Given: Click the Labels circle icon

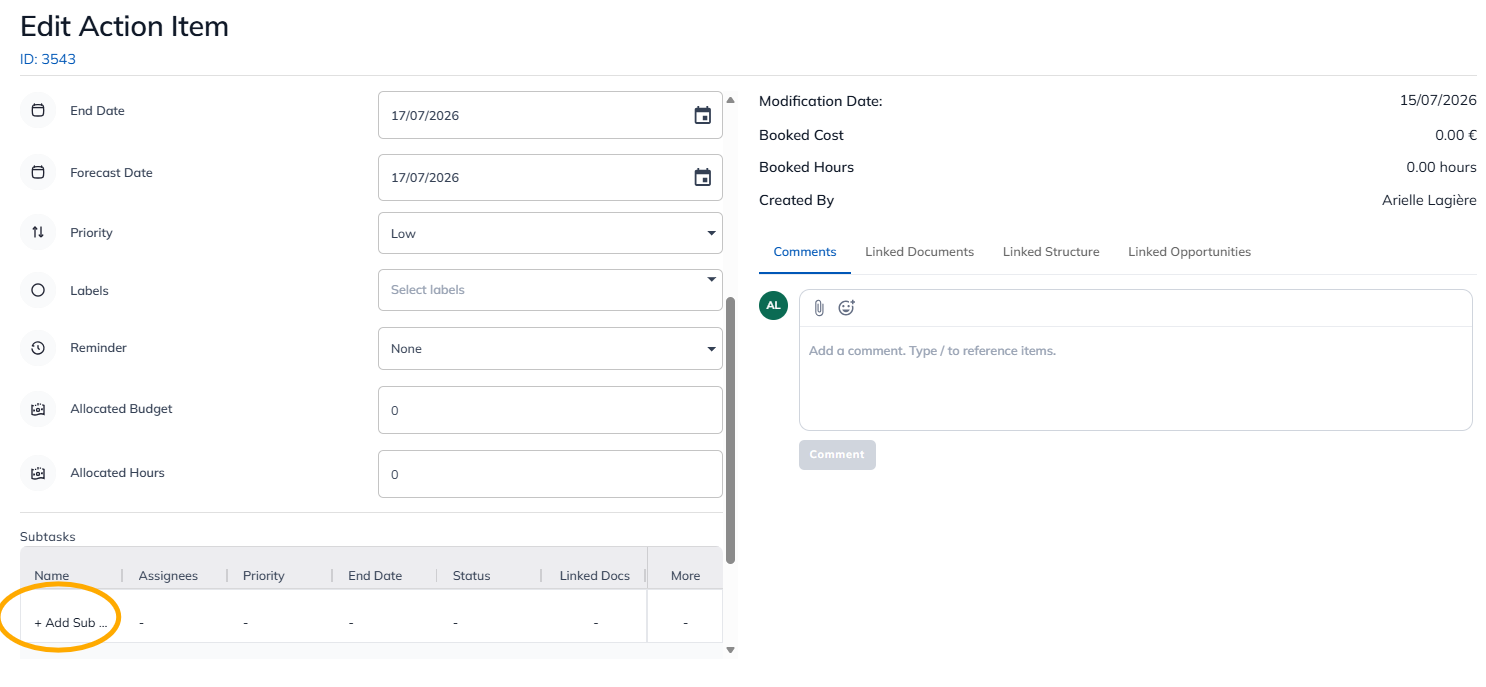Looking at the screenshot, I should (x=38, y=290).
